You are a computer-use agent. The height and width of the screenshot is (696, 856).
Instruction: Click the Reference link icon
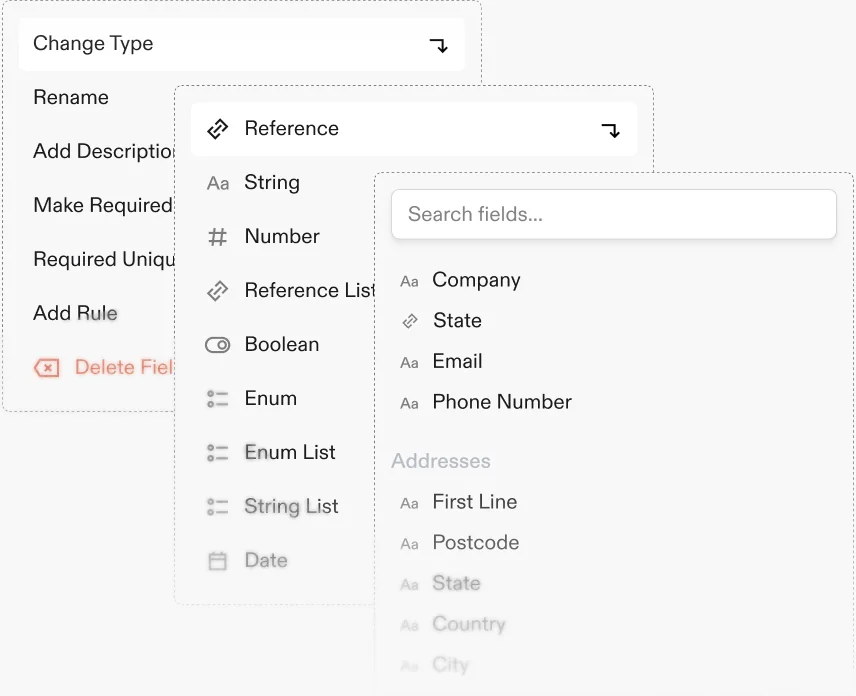pos(217,129)
